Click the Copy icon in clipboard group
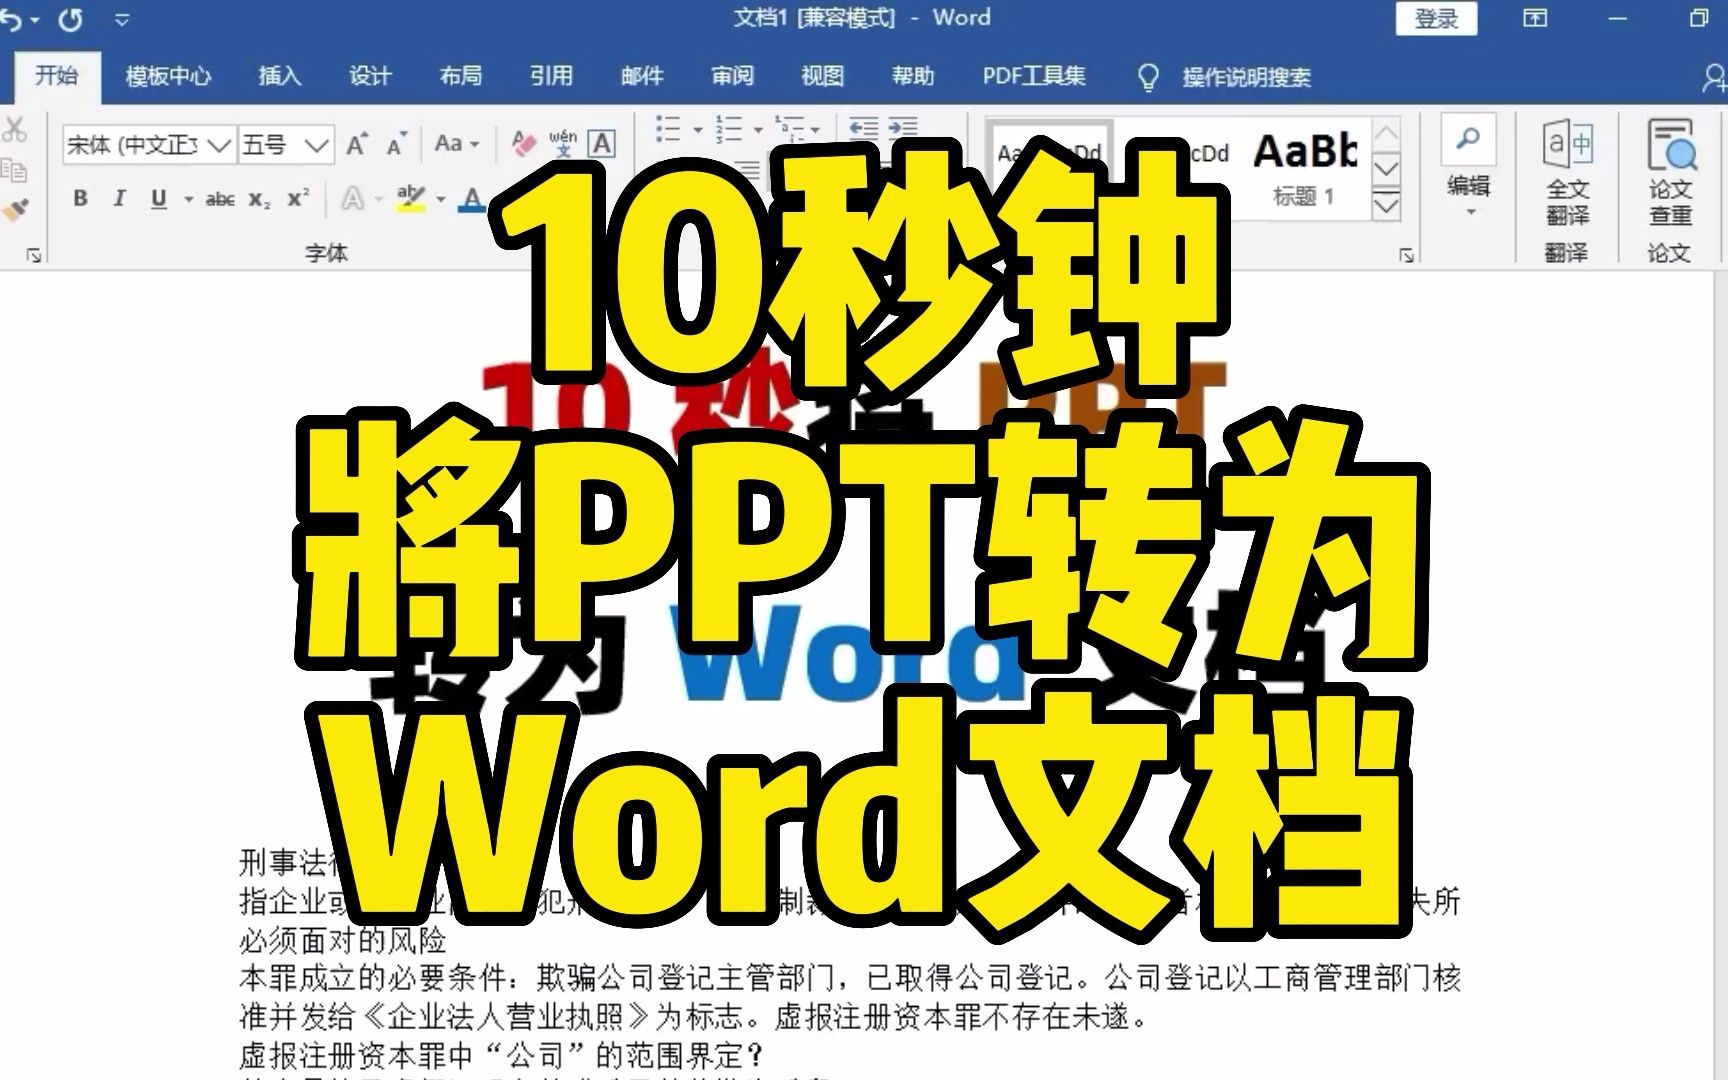1728x1080 pixels. (14, 170)
